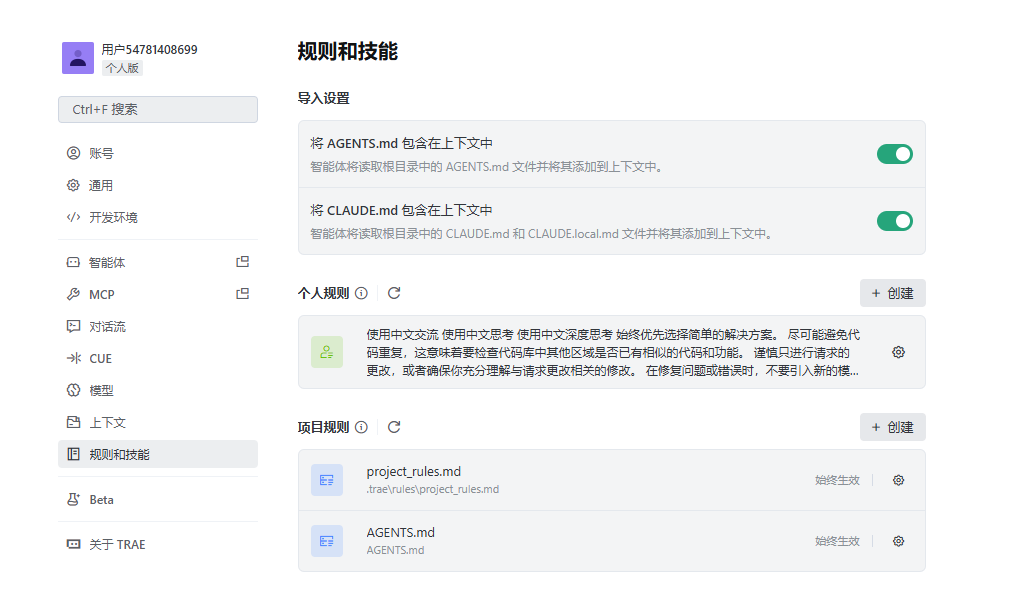Viewport: 1028px width, 596px height.
Task: Click the info icon next to 项目规则
Action: point(362,426)
